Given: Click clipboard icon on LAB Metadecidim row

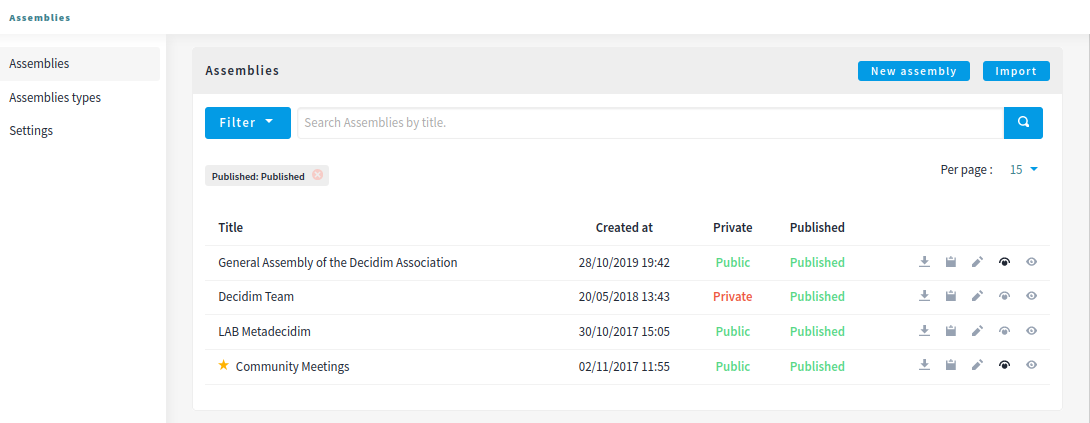Looking at the screenshot, I should click(x=951, y=331).
